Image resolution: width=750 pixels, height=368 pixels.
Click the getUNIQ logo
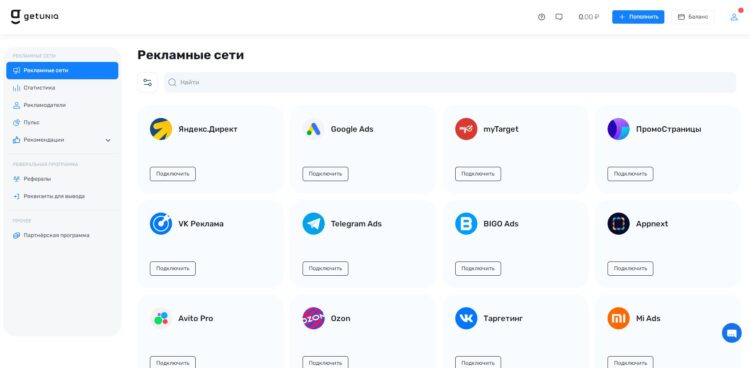tap(34, 17)
